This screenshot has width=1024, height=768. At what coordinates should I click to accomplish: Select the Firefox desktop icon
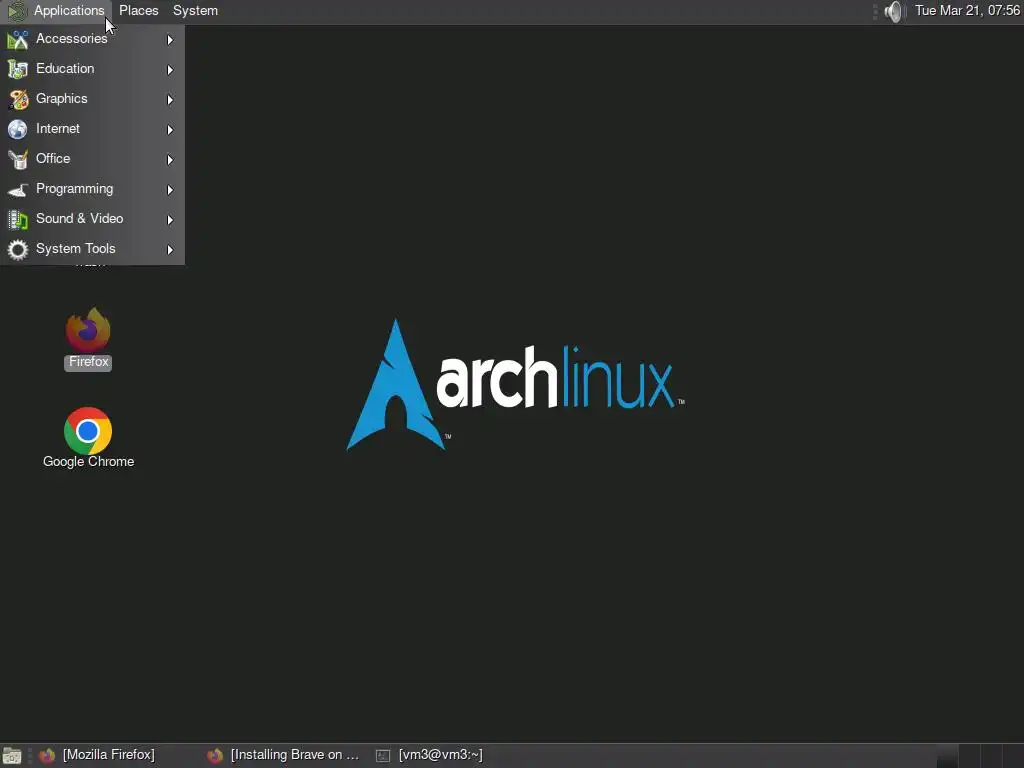point(88,339)
